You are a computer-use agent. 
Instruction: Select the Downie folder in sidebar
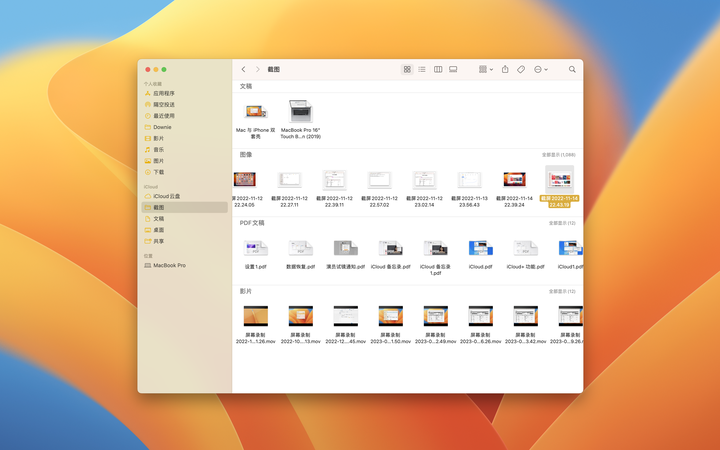(185, 127)
